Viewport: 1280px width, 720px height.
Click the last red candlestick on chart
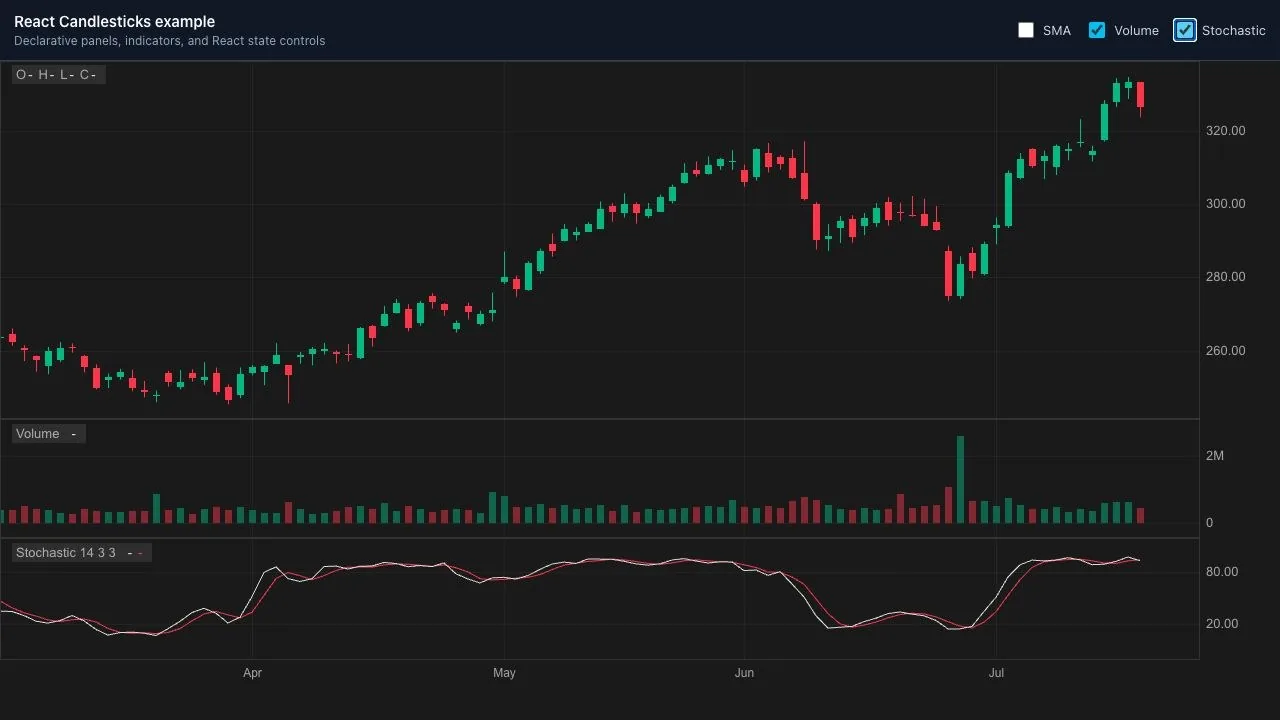point(1140,95)
